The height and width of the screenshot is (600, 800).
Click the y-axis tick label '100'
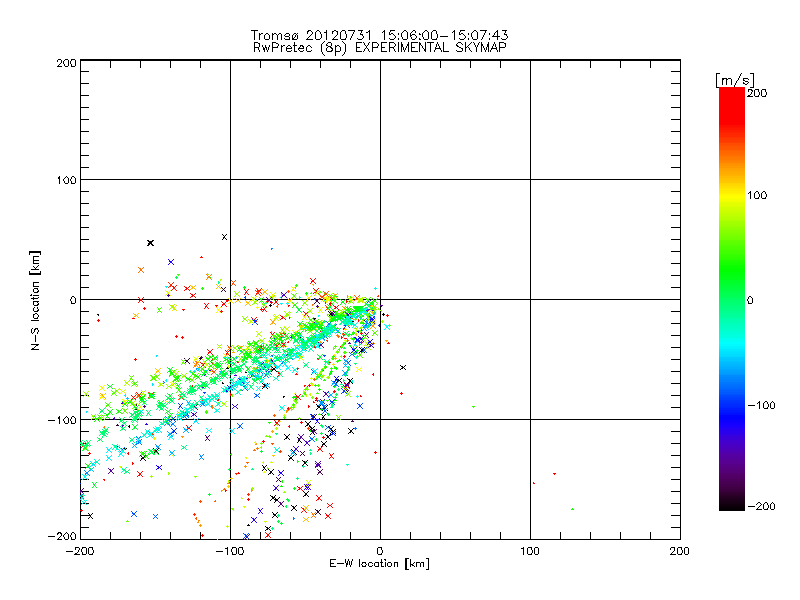tap(66, 180)
